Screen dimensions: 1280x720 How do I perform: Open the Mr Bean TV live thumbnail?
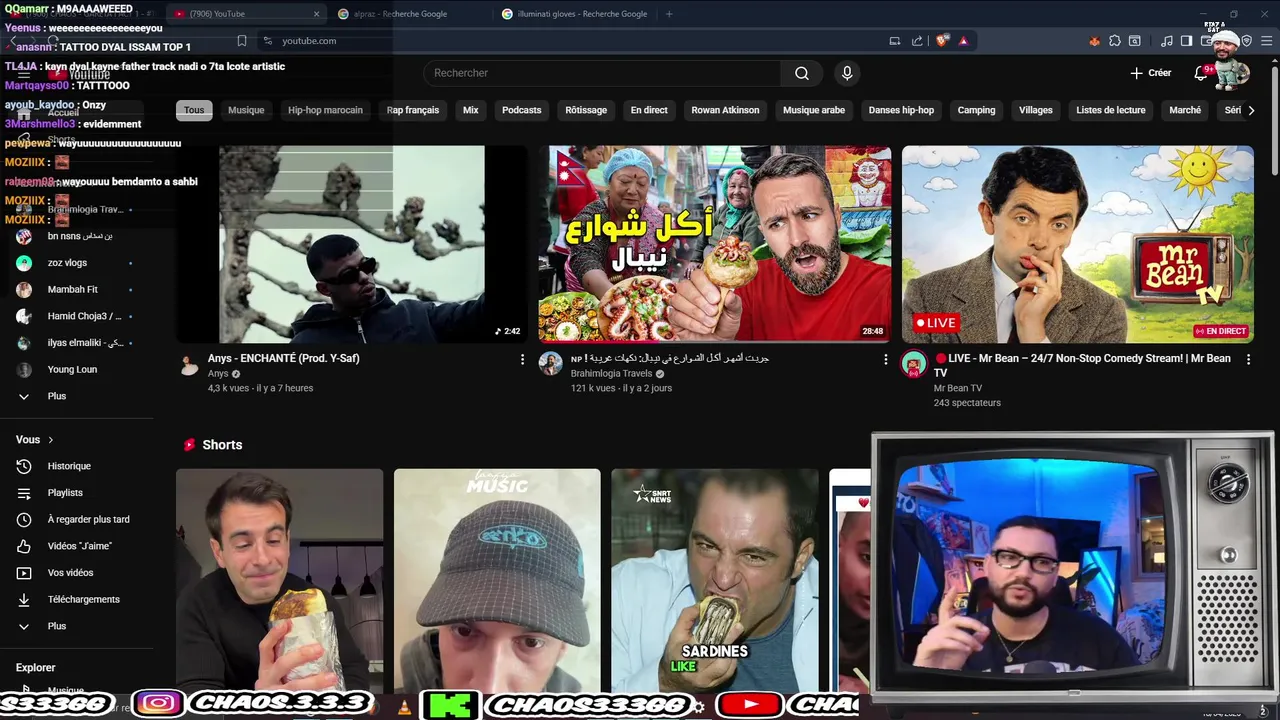tap(1078, 244)
